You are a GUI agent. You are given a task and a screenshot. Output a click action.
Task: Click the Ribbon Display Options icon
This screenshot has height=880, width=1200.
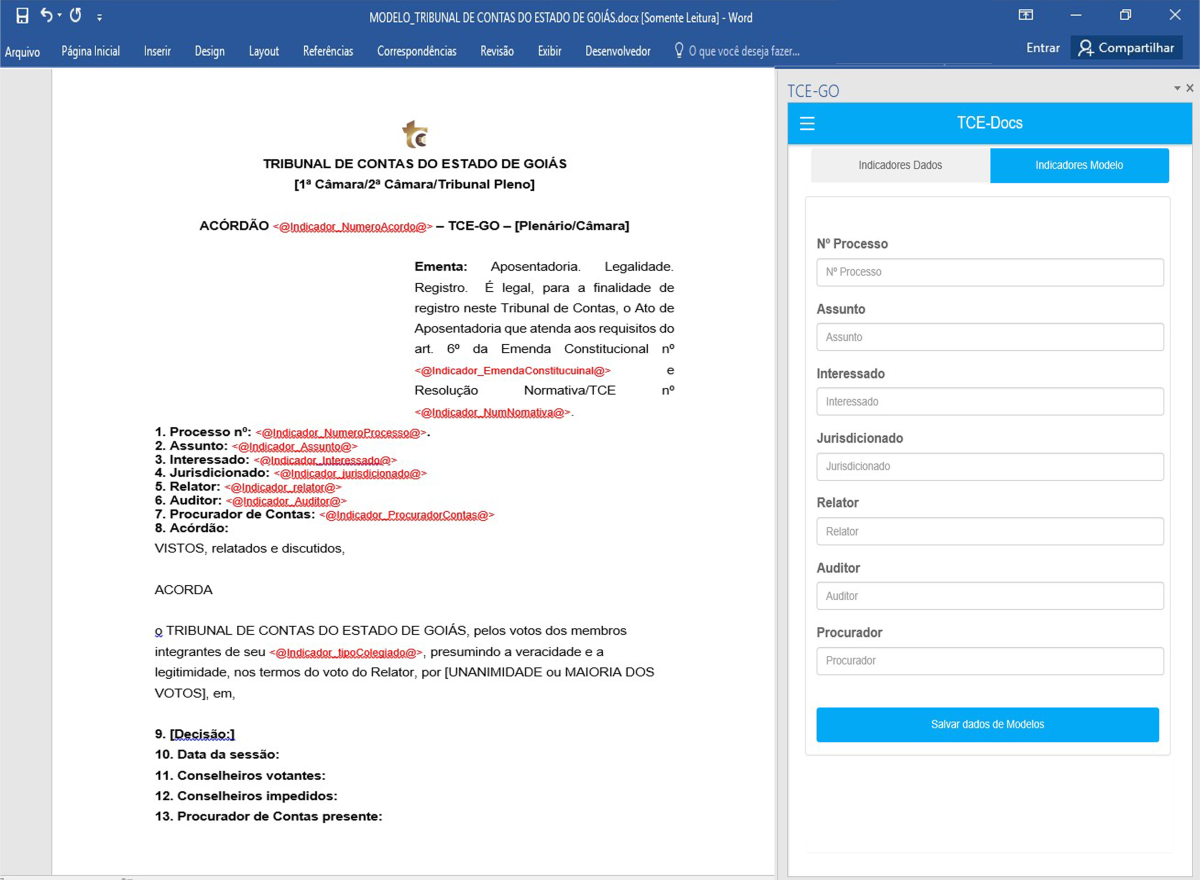tap(1025, 16)
